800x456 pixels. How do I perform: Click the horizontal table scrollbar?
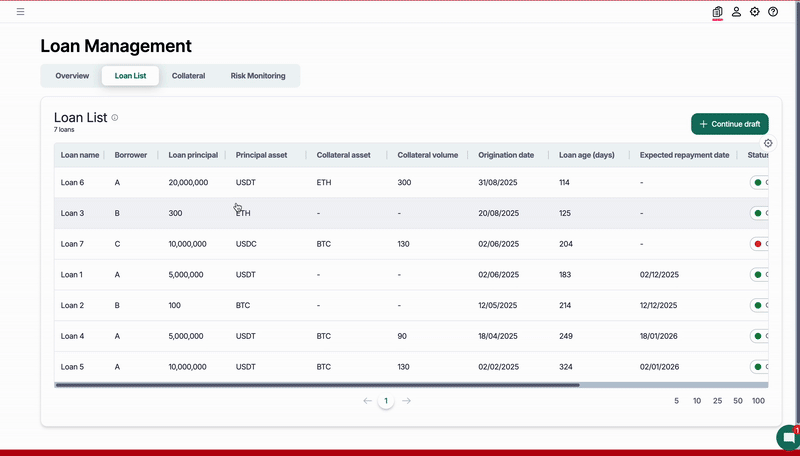pos(317,384)
